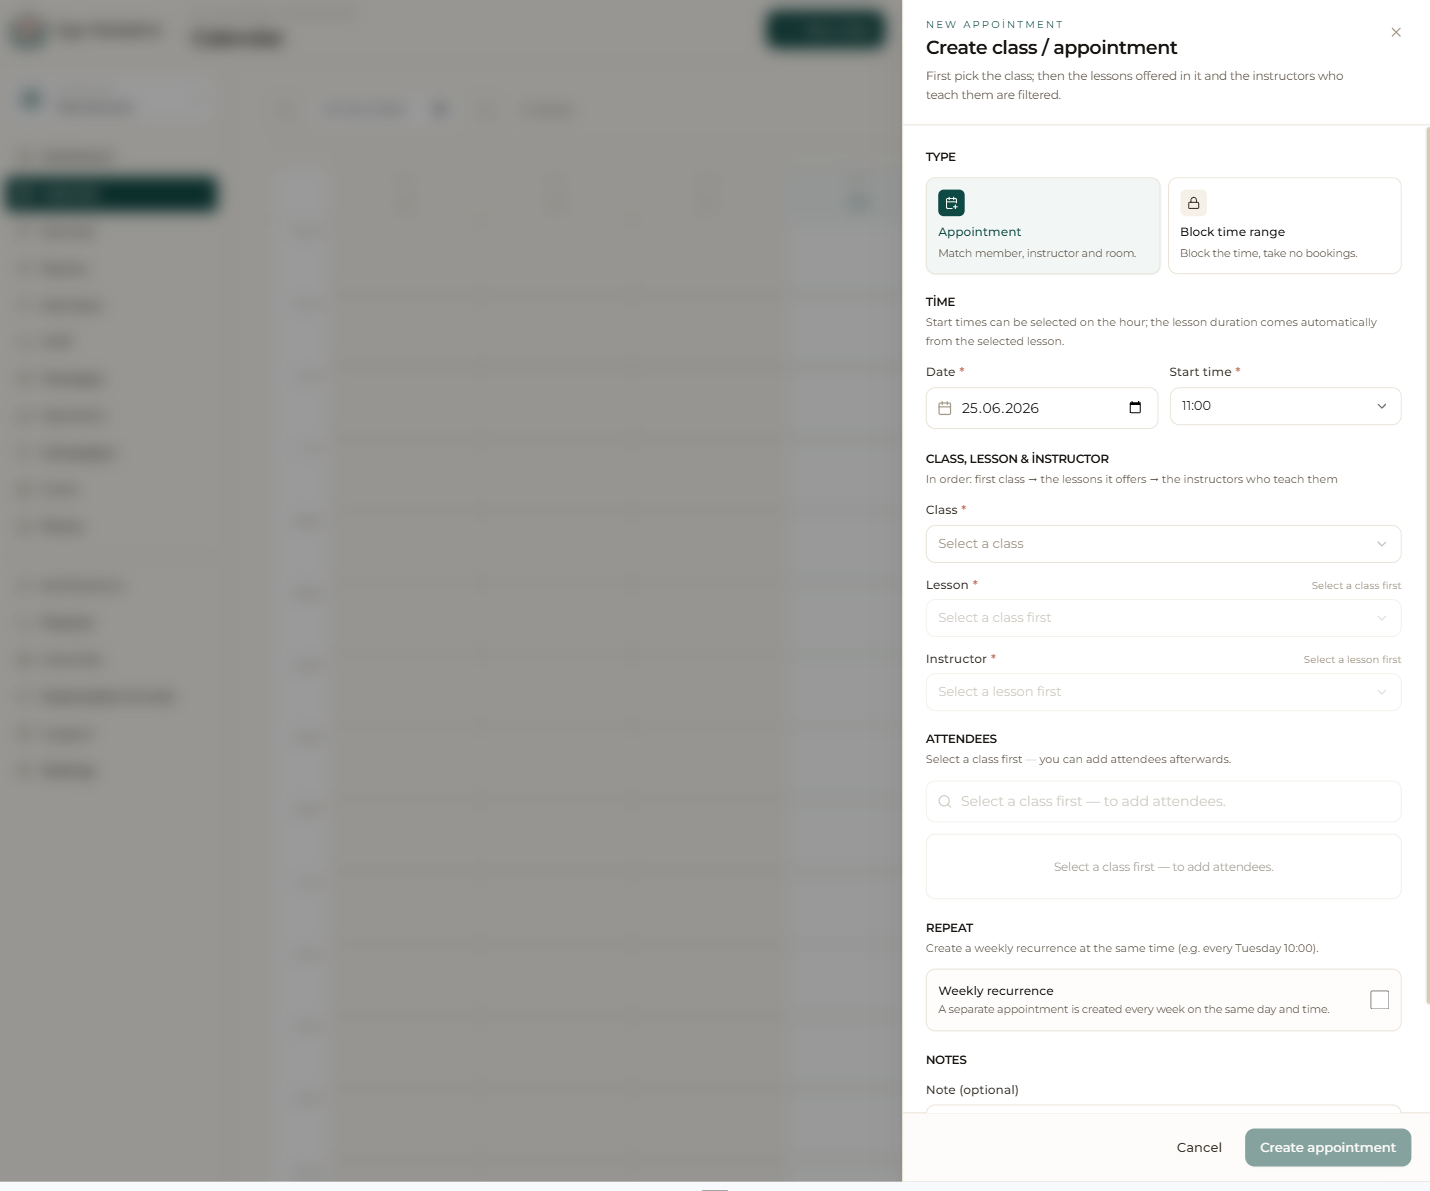Click the chevron arrow in Class field

pos(1381,544)
